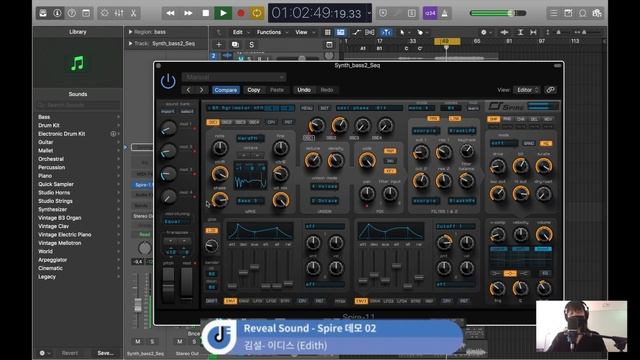Open the Editors scissors icon
The width and height of the screenshot is (640, 360).
coord(133,13)
